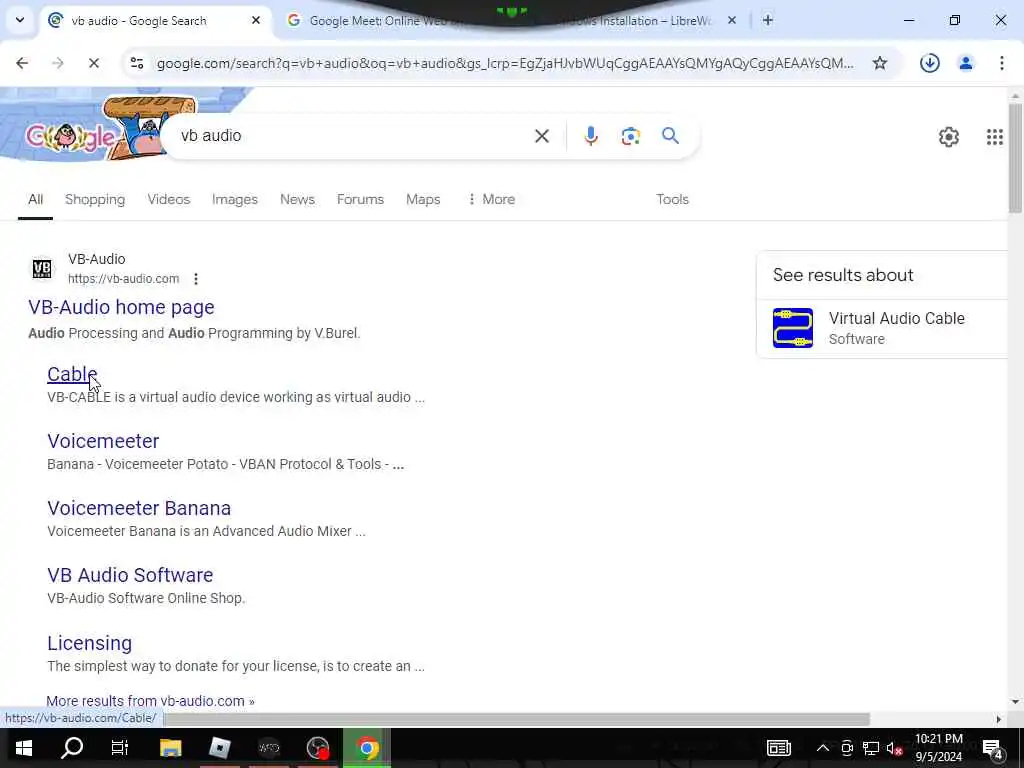Click the forward navigation arrow

57,63
